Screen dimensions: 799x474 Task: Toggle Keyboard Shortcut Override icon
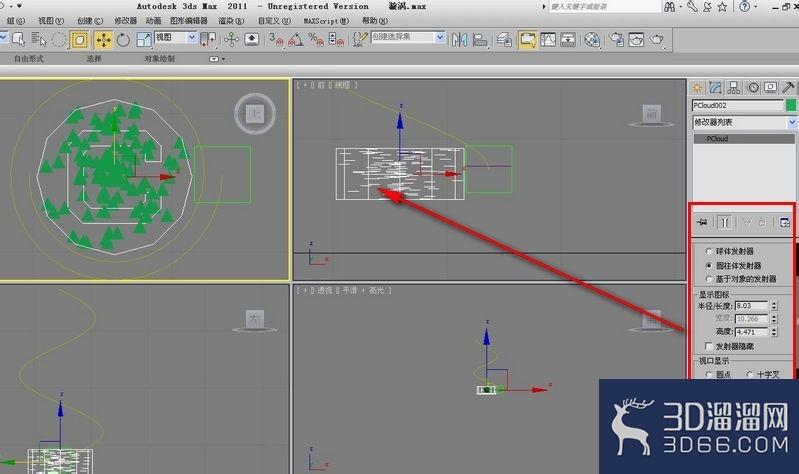[252, 39]
